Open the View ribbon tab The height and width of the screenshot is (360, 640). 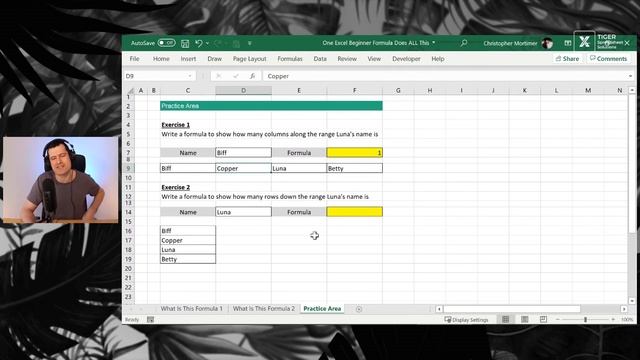pos(374,59)
